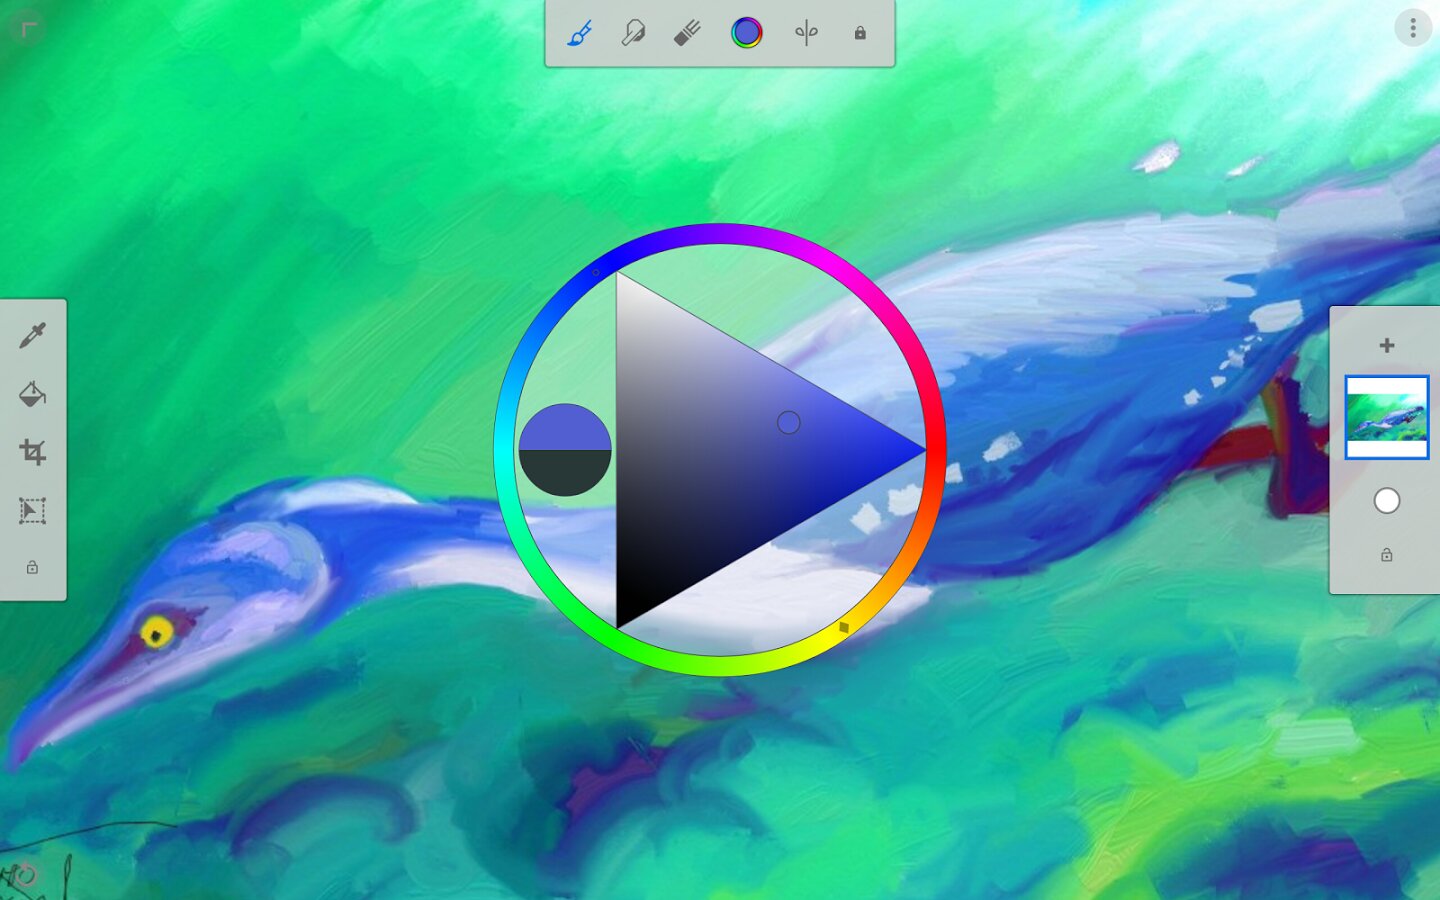Screen dimensions: 1440x900
Task: Select the finger smudge tool
Action: (633, 34)
